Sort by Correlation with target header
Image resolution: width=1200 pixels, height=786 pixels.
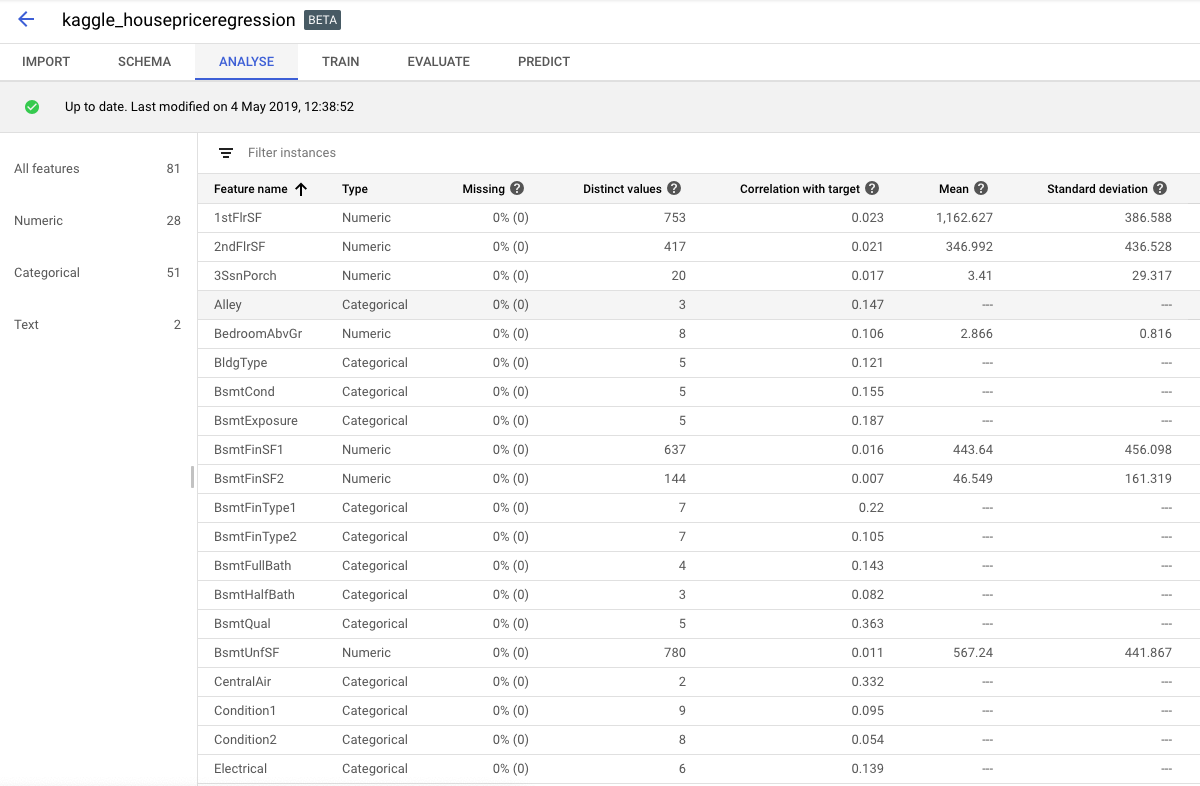(800, 189)
